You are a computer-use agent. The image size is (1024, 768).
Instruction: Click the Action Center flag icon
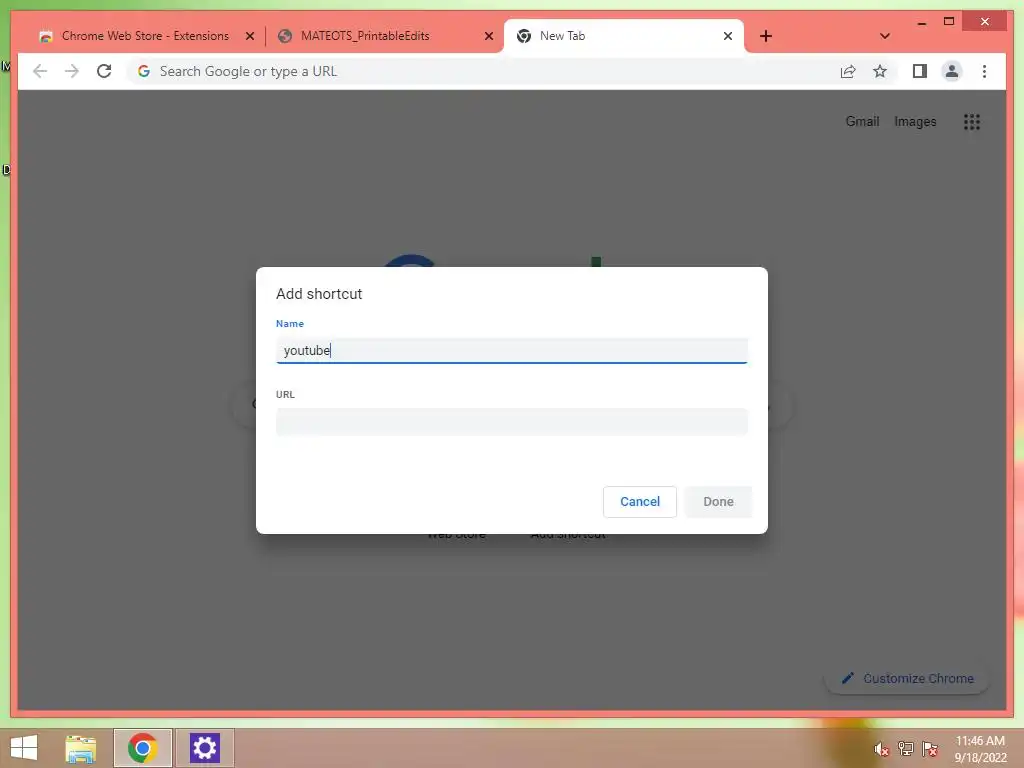[930, 749]
